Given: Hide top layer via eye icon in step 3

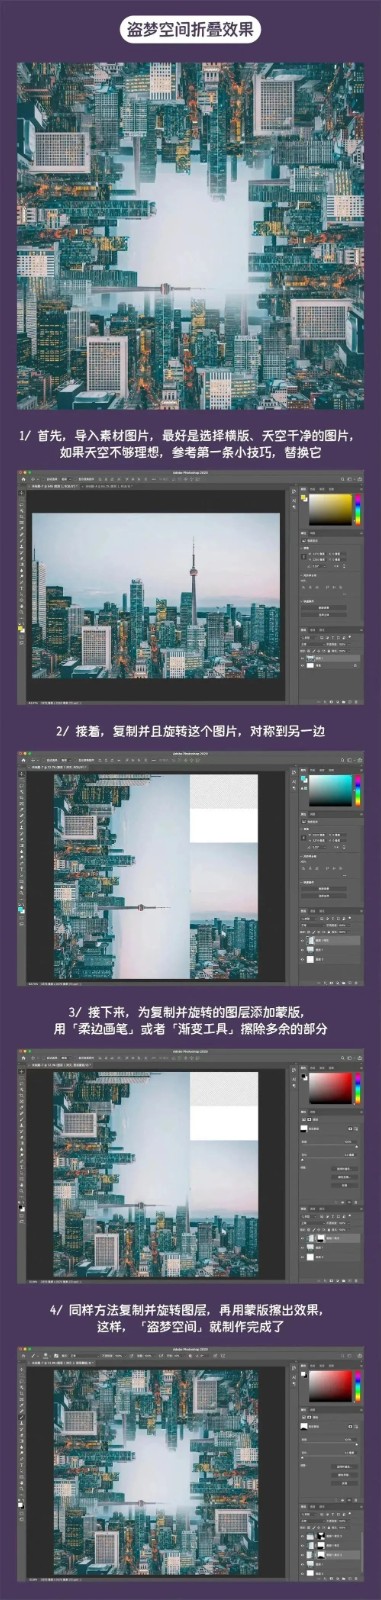Looking at the screenshot, I should (x=302, y=1238).
